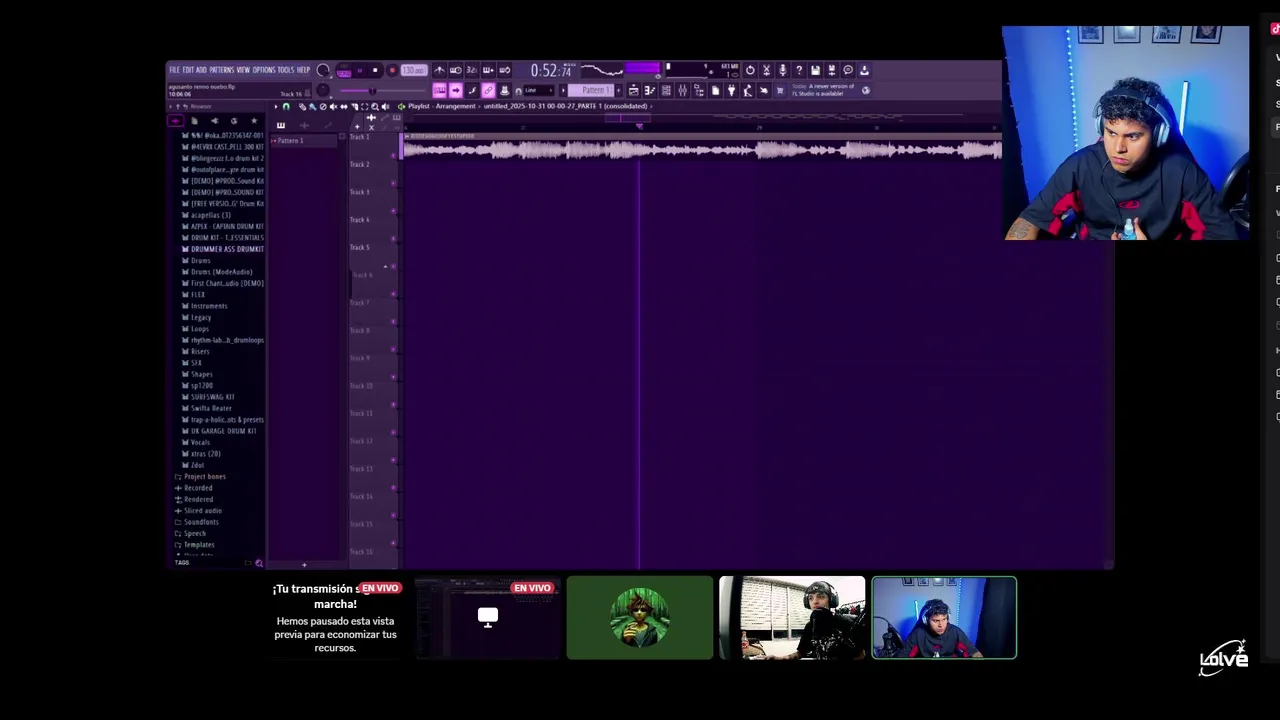Click the one-click recording microphone icon
Screen dimensions: 1280x720
click(x=783, y=70)
